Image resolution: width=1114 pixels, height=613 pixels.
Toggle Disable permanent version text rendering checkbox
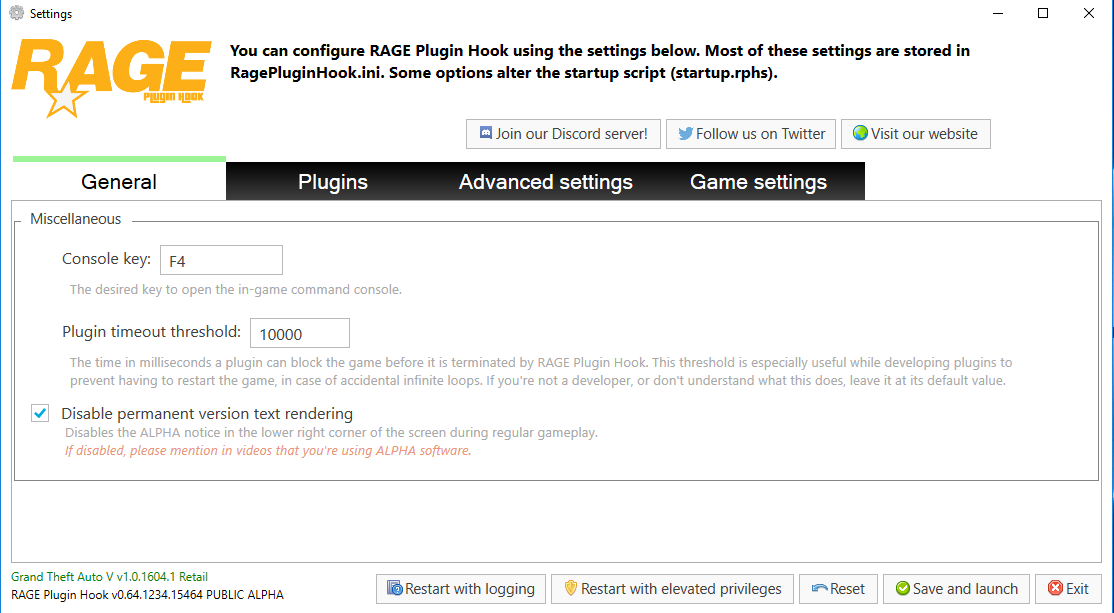[x=40, y=413]
